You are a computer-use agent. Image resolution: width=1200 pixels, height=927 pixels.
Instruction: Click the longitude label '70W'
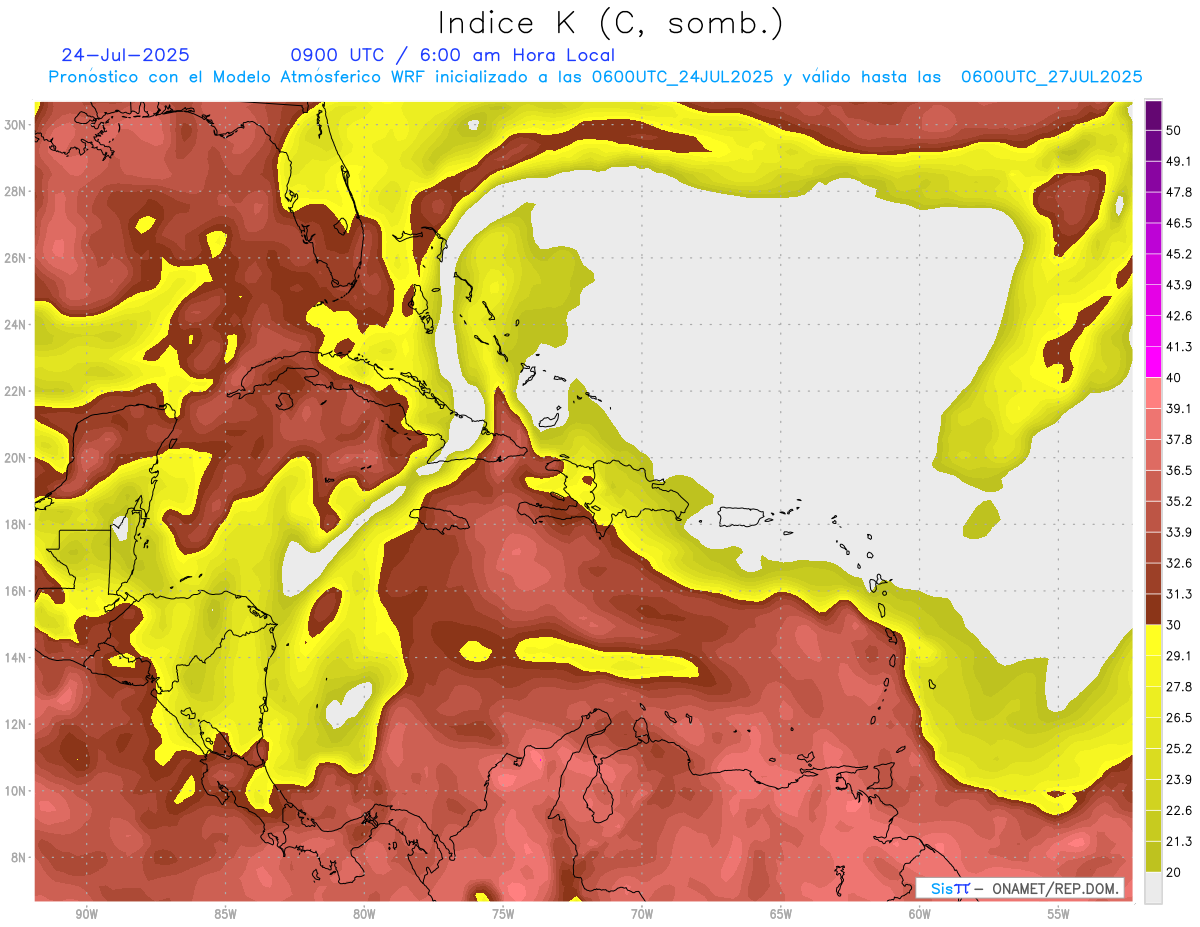point(642,914)
